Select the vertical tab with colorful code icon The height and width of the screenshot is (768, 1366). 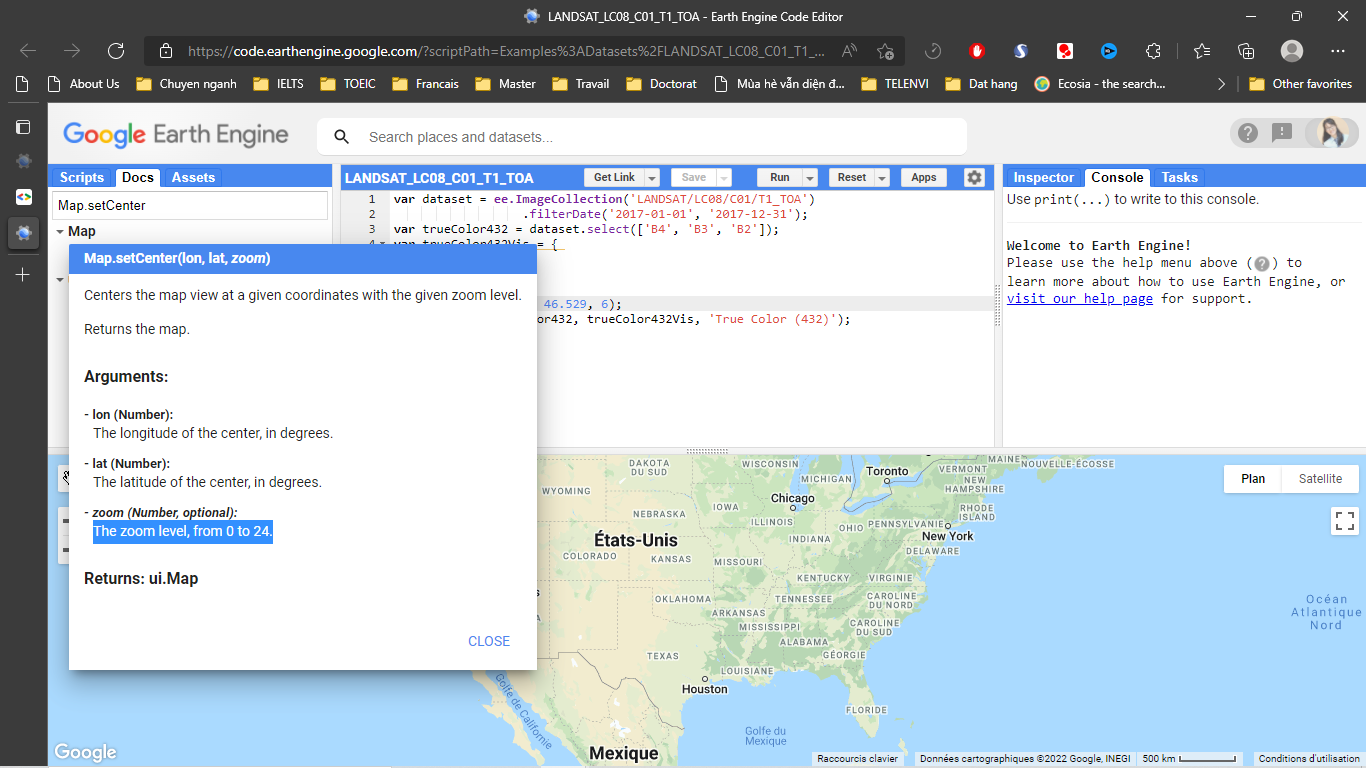23,197
